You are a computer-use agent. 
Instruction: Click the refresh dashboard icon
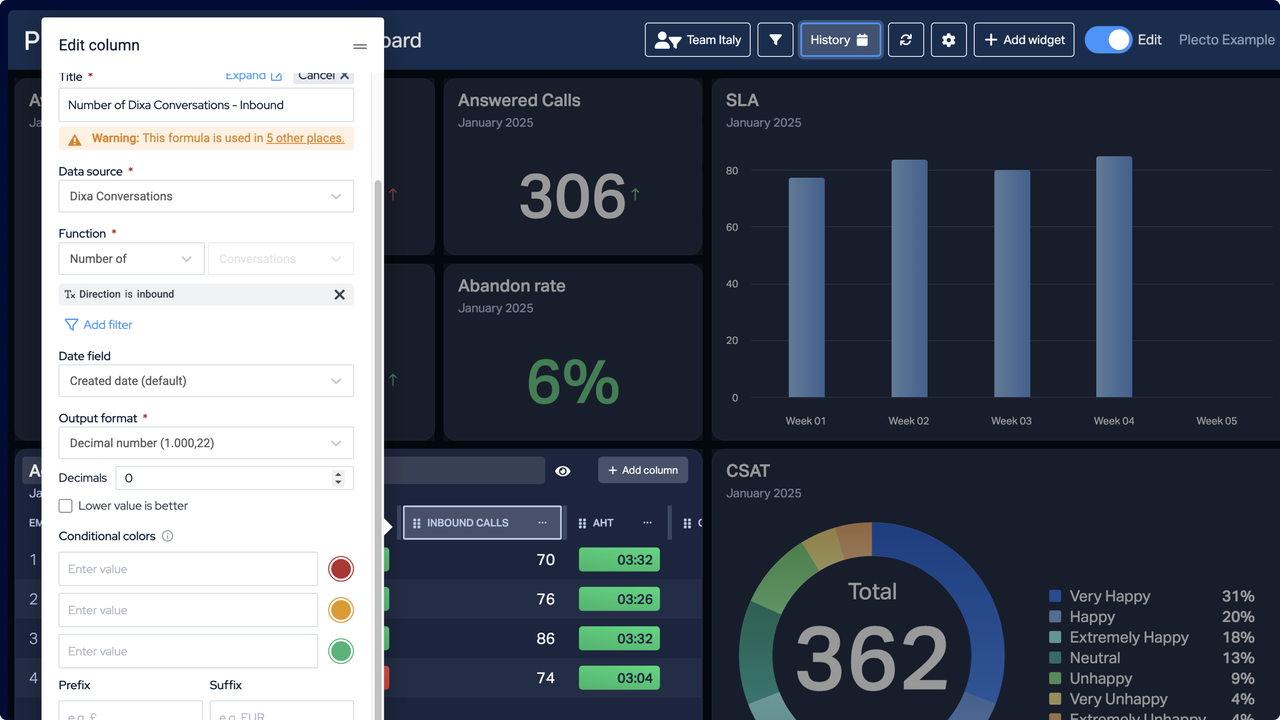point(906,40)
